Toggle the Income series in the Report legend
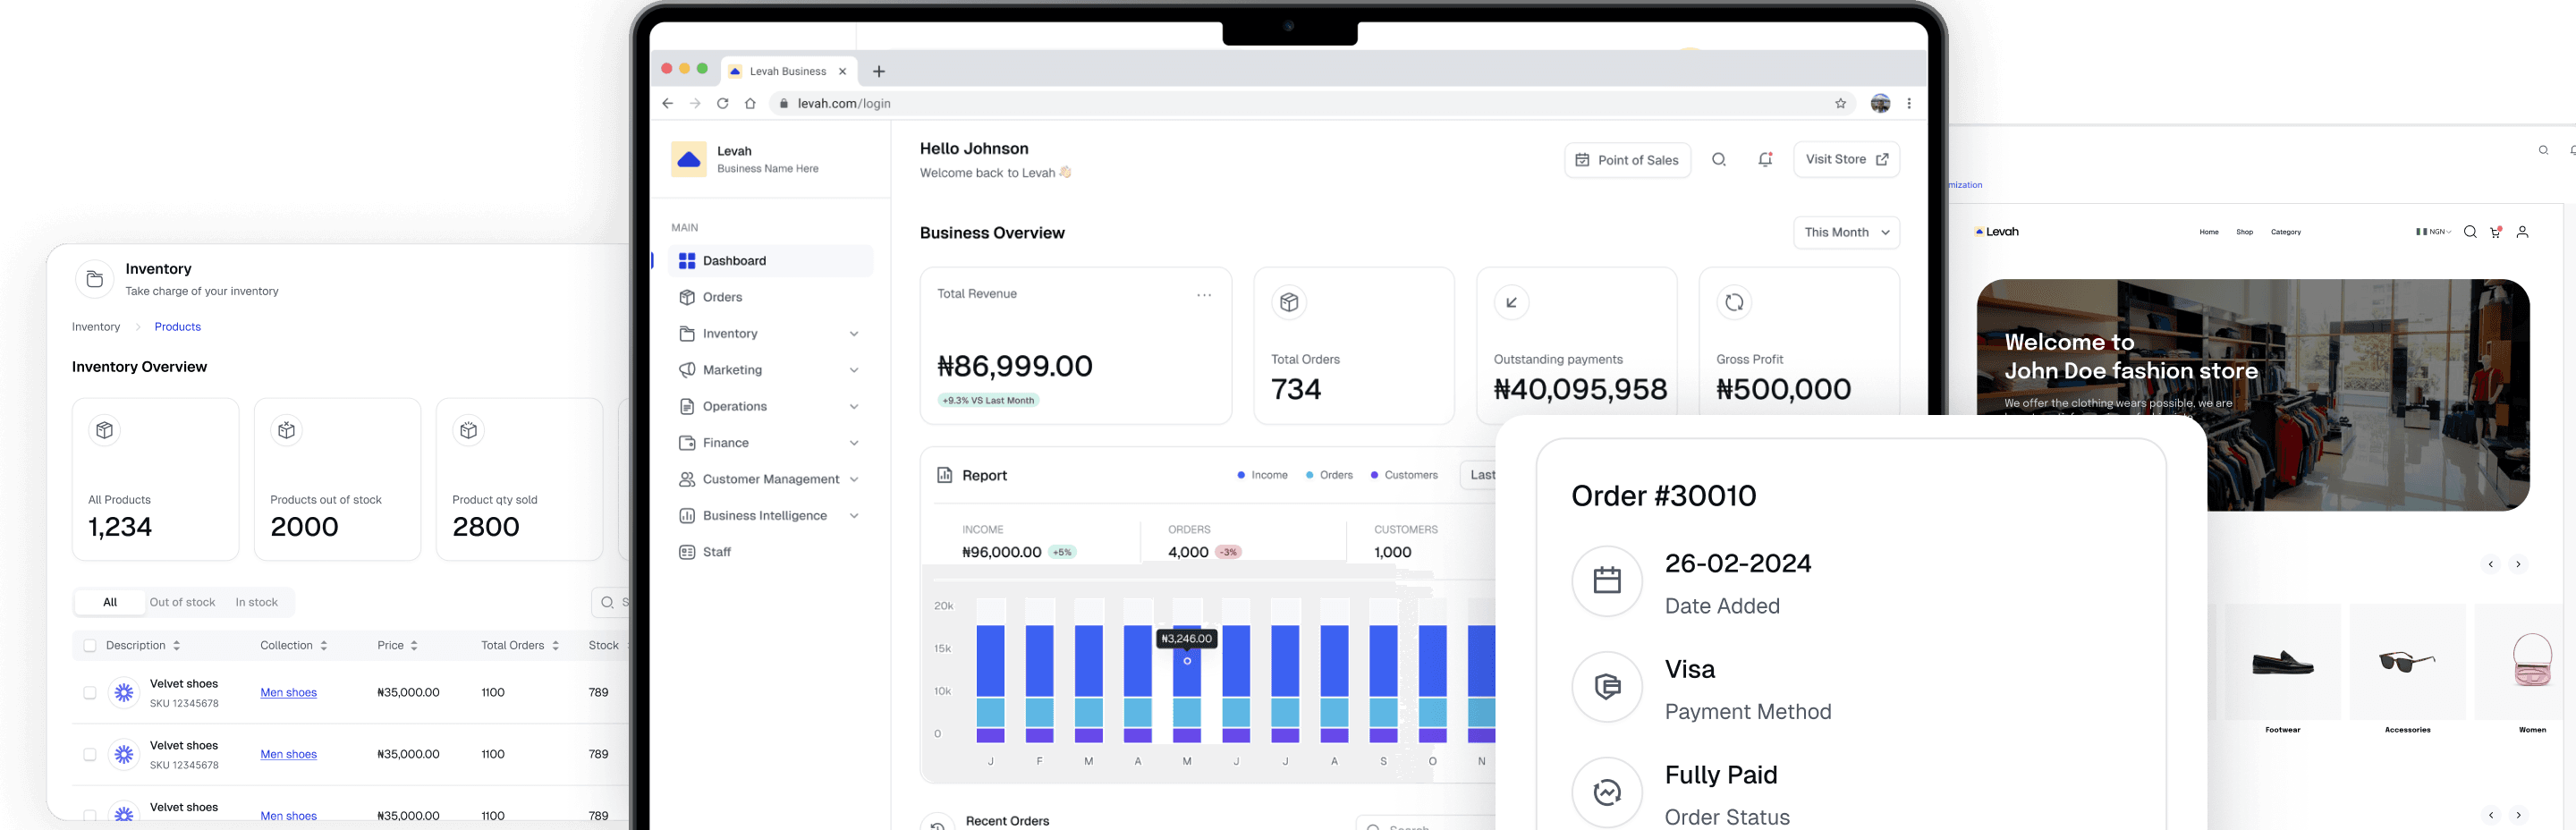 pyautogui.click(x=1262, y=475)
